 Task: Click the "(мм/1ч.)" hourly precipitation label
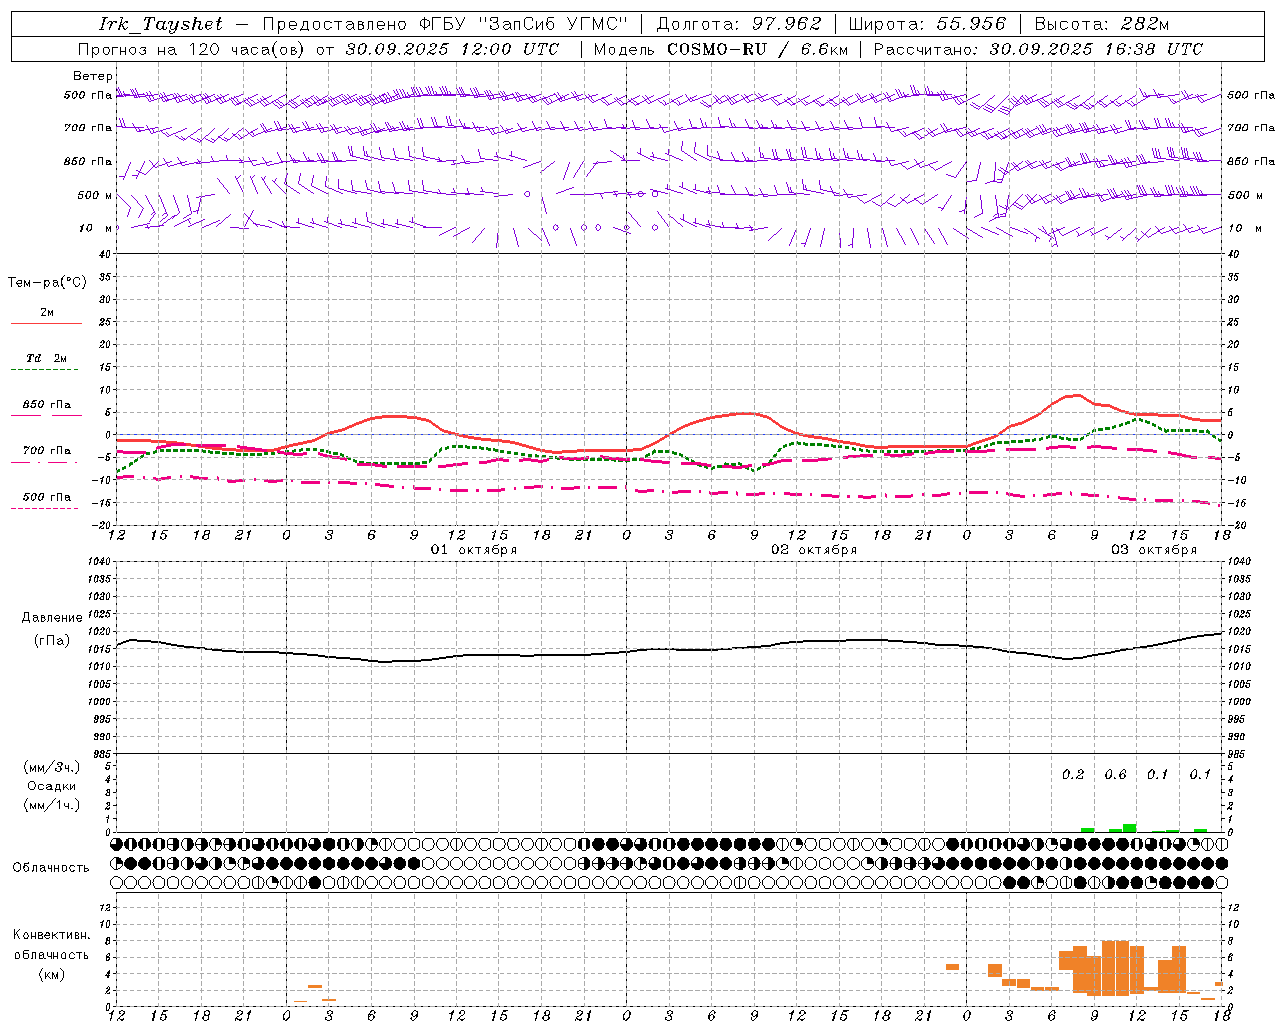pyautogui.click(x=52, y=805)
